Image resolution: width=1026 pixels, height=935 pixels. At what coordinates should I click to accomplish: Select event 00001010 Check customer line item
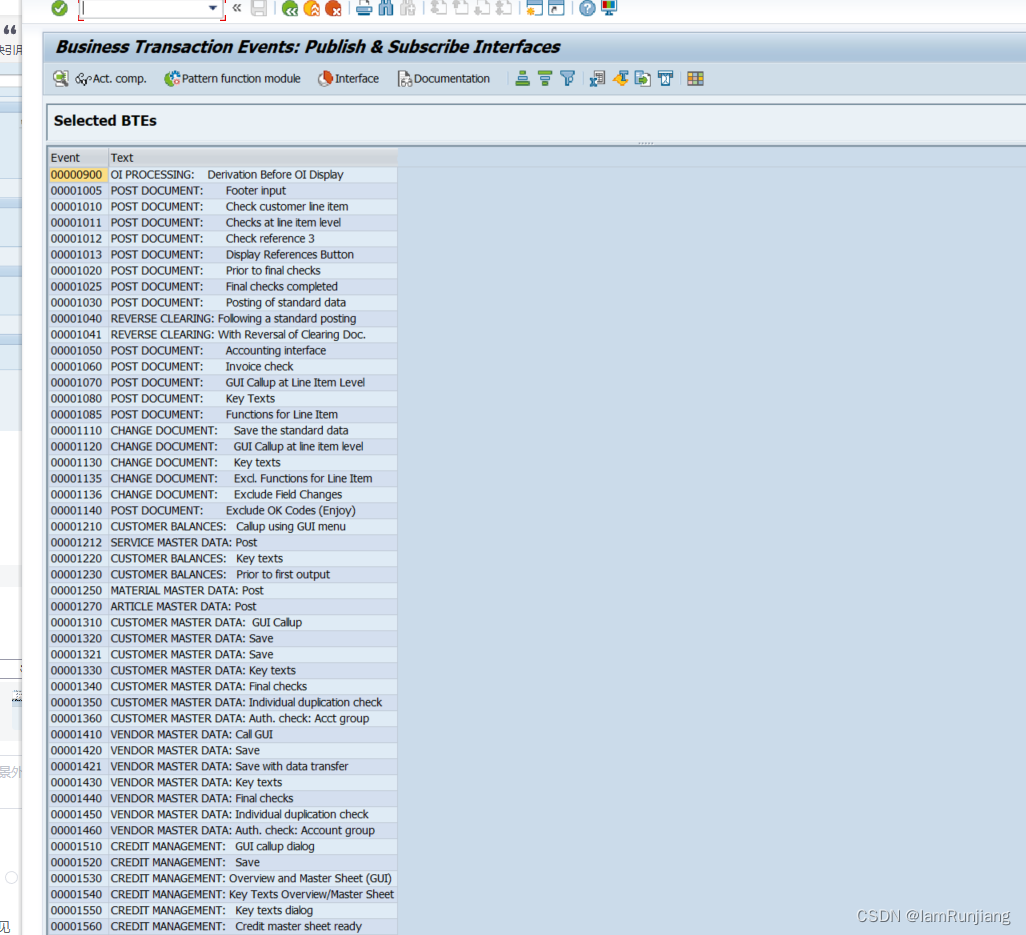(222, 207)
